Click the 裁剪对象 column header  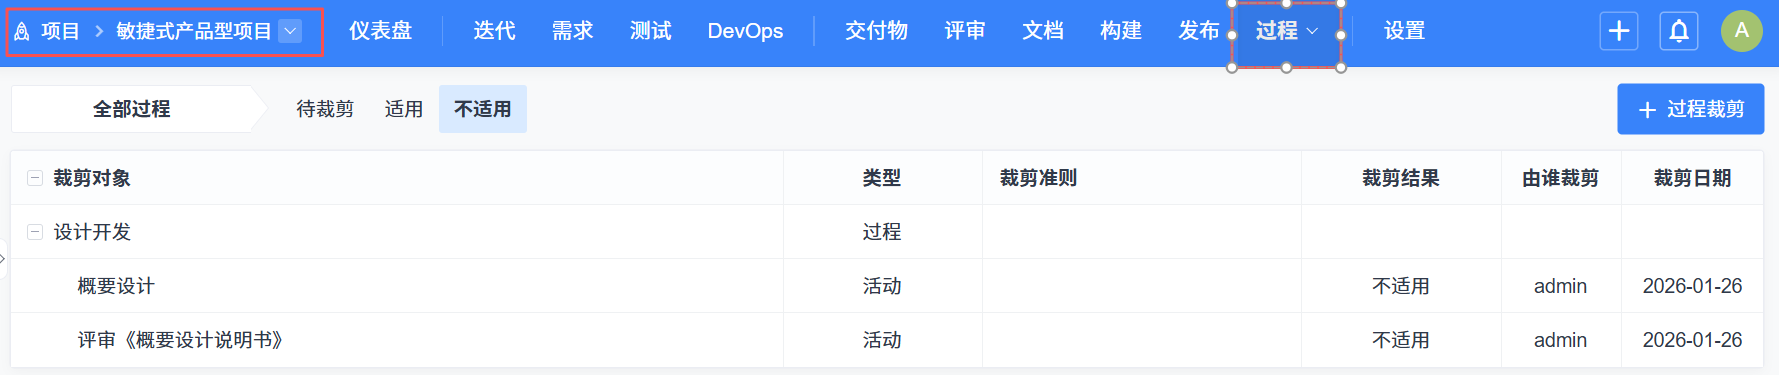(92, 178)
